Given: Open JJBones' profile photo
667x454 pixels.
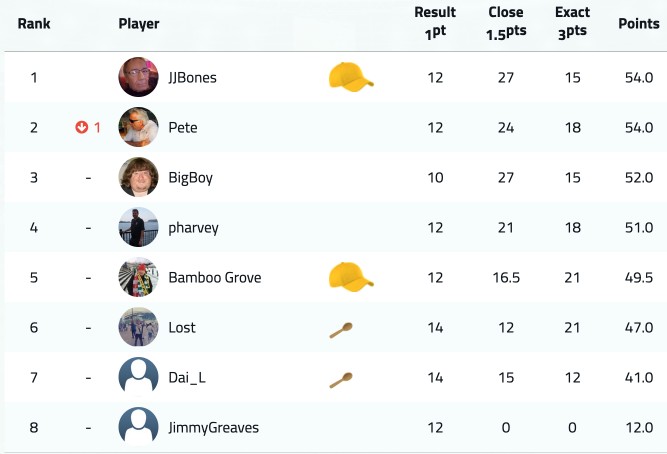Looking at the screenshot, I should tap(138, 77).
